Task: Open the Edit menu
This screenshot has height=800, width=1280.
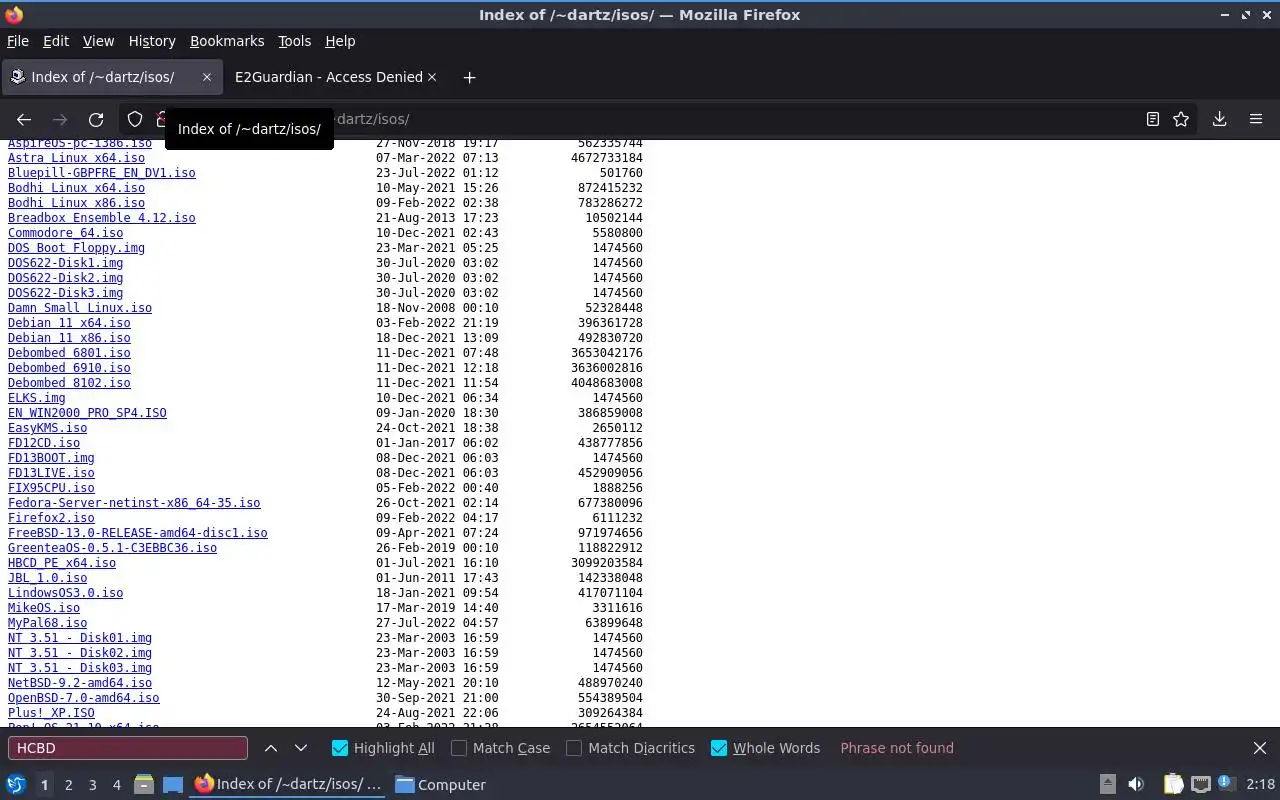Action: point(56,41)
